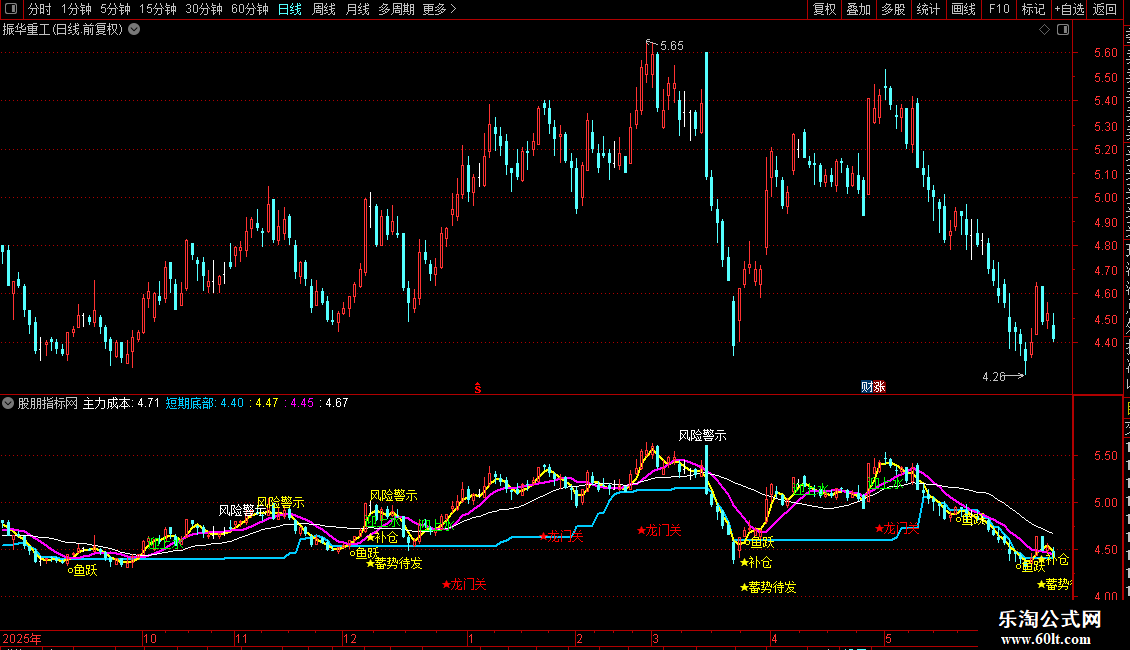Select the 15分钟 period
Viewport: 1130px width, 650px height.
click(x=158, y=9)
